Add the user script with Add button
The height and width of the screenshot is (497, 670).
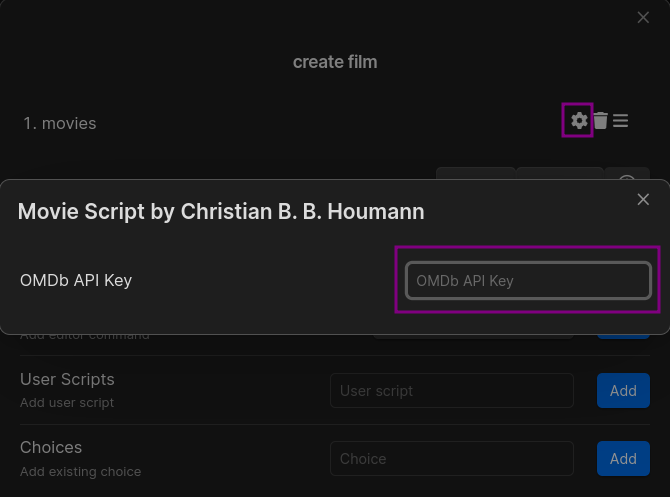tap(623, 391)
